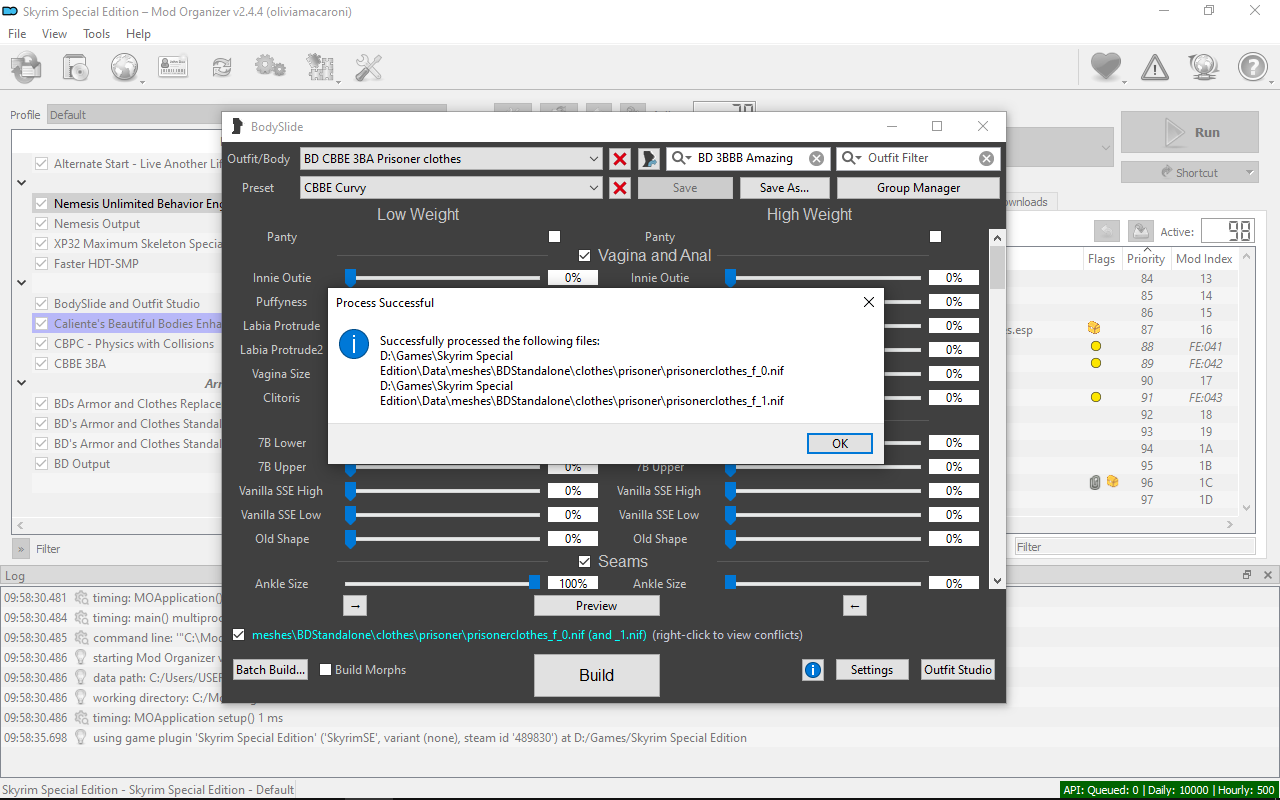Click the refresh arrows toolbar icon
This screenshot has height=800, width=1280.
click(x=221, y=67)
